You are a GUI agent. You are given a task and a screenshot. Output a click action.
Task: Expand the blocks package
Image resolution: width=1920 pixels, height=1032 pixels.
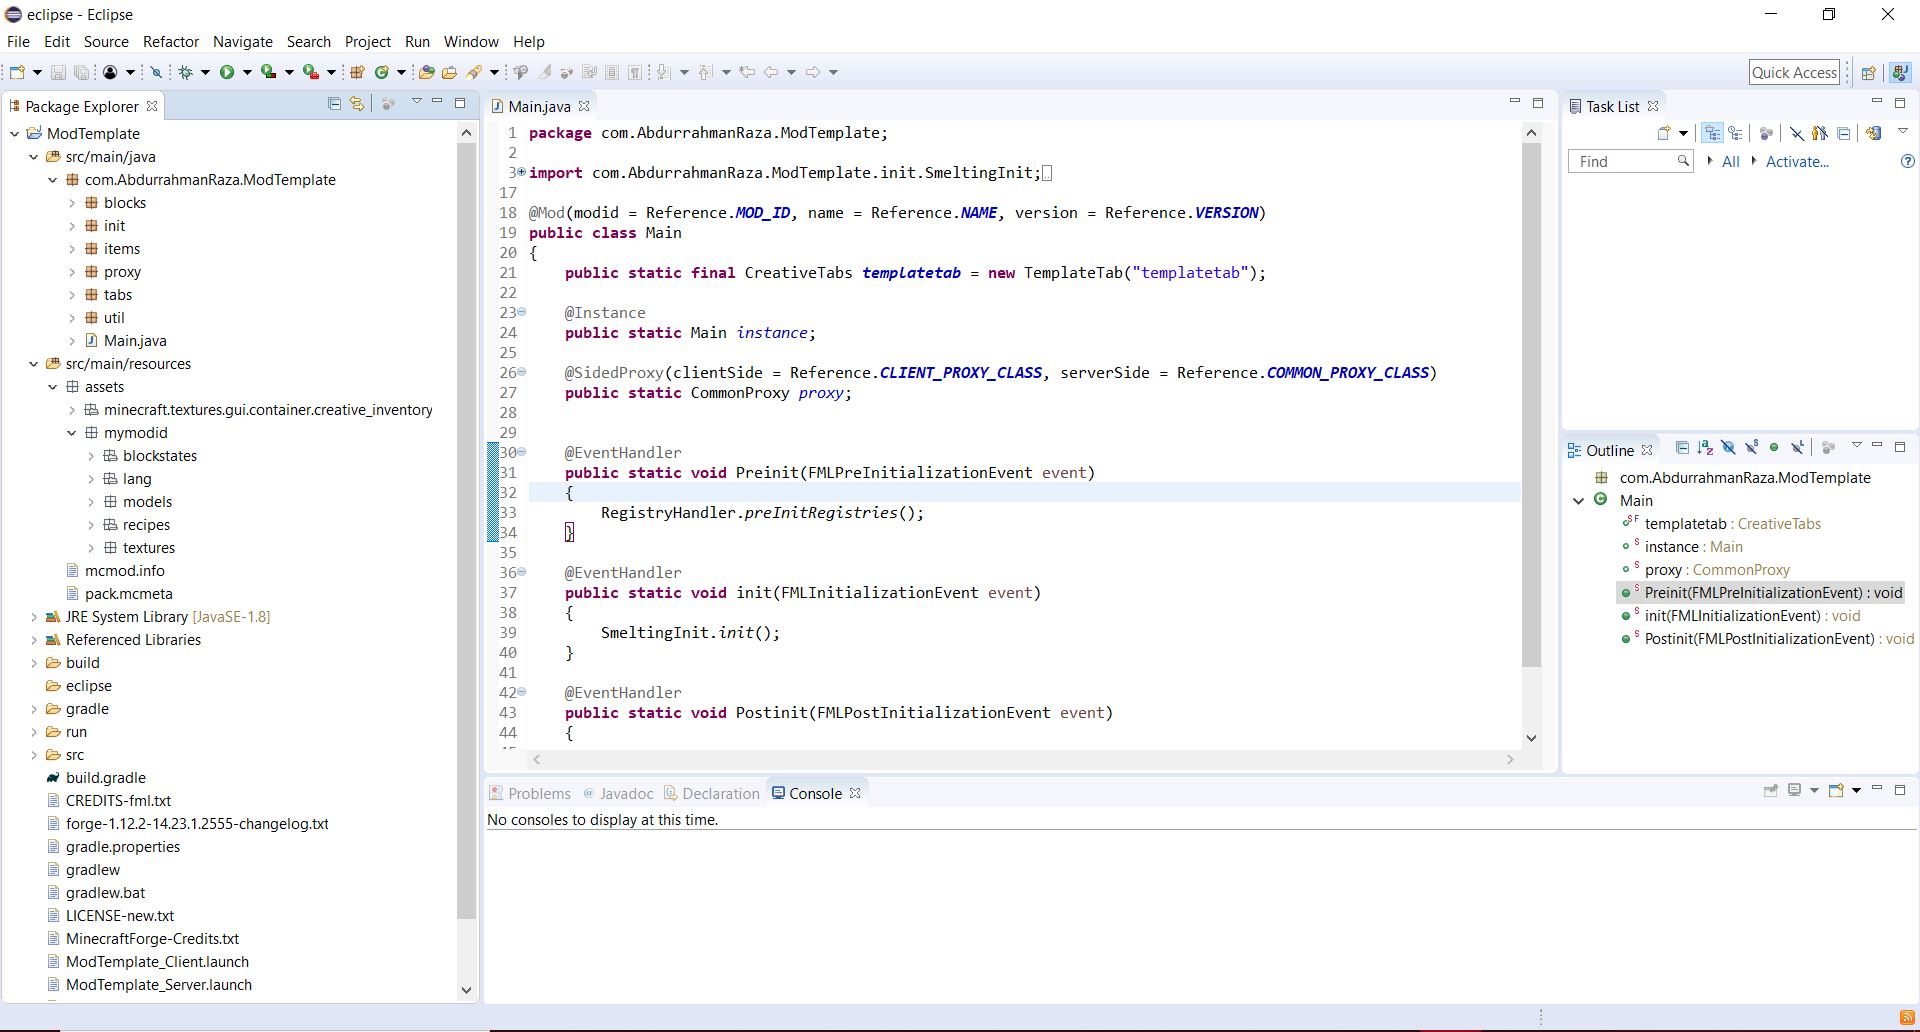(x=72, y=202)
